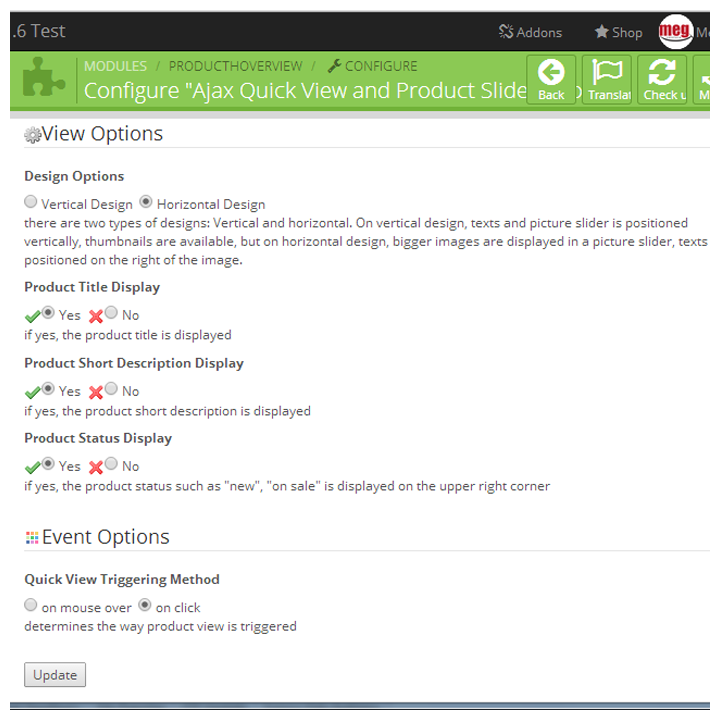Click the Event Options grid icon
The height and width of the screenshot is (720, 720).
click(32, 538)
